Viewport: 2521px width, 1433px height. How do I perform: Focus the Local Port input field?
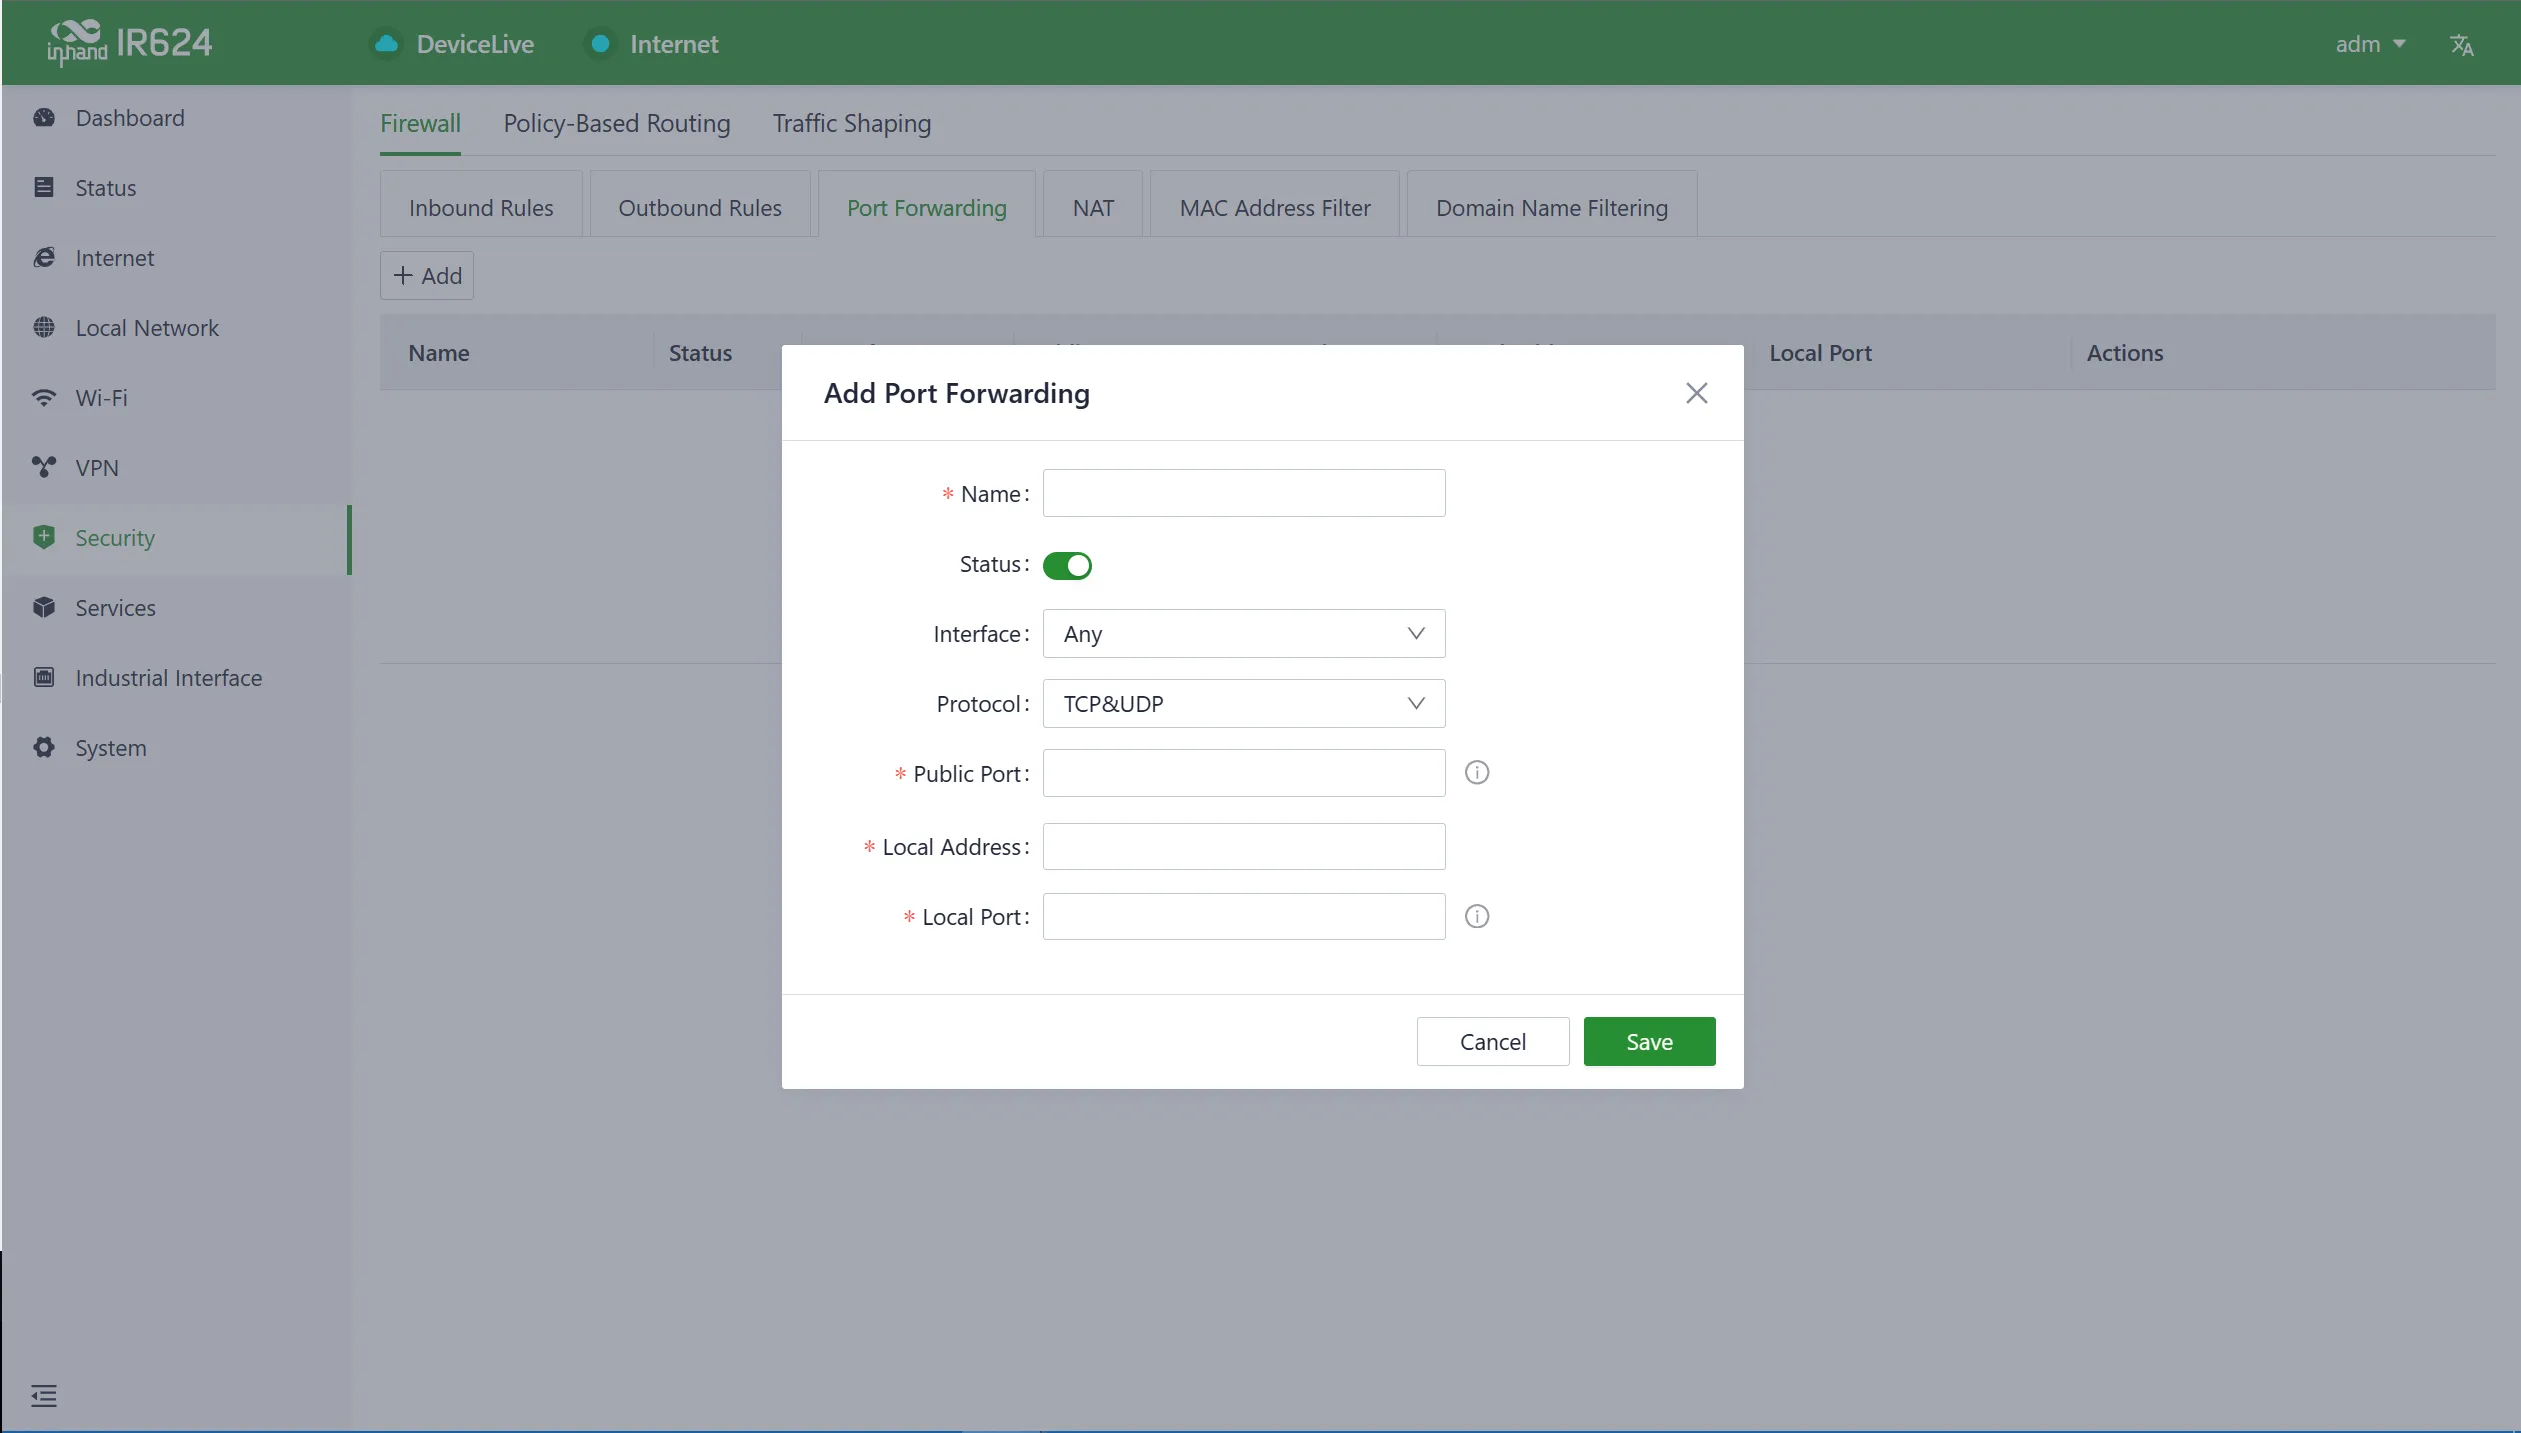[x=1244, y=917]
